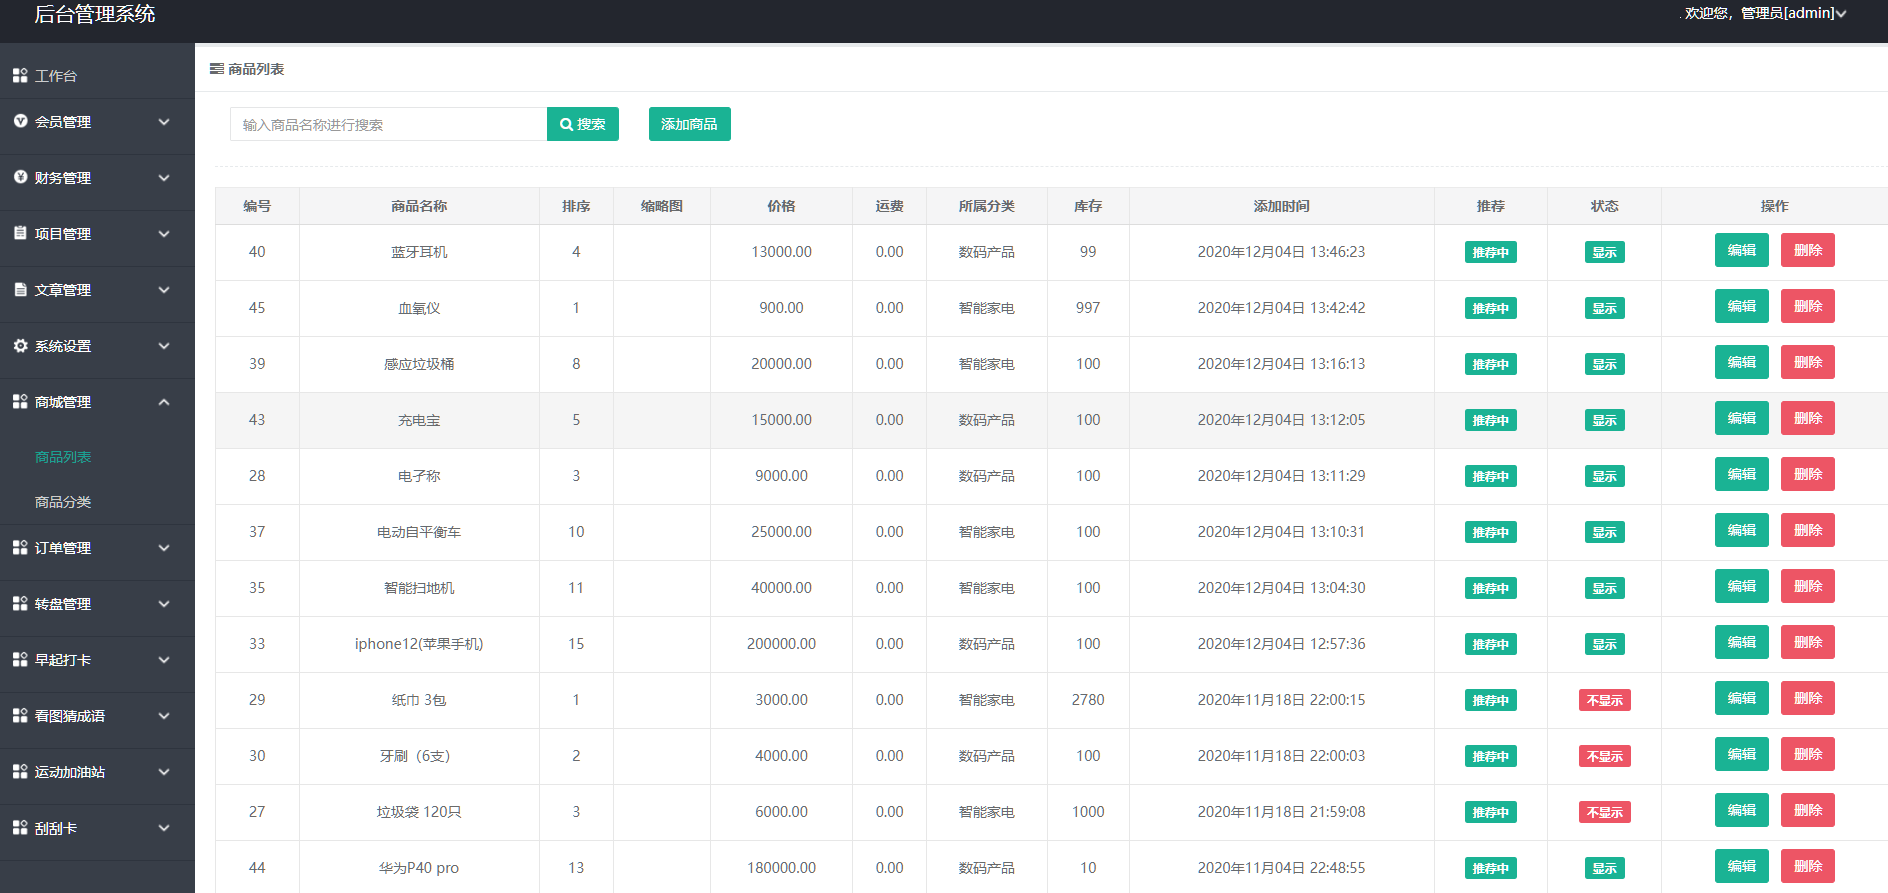
Task: Toggle 不显示 status for 纸巾 3包
Action: (x=1604, y=700)
